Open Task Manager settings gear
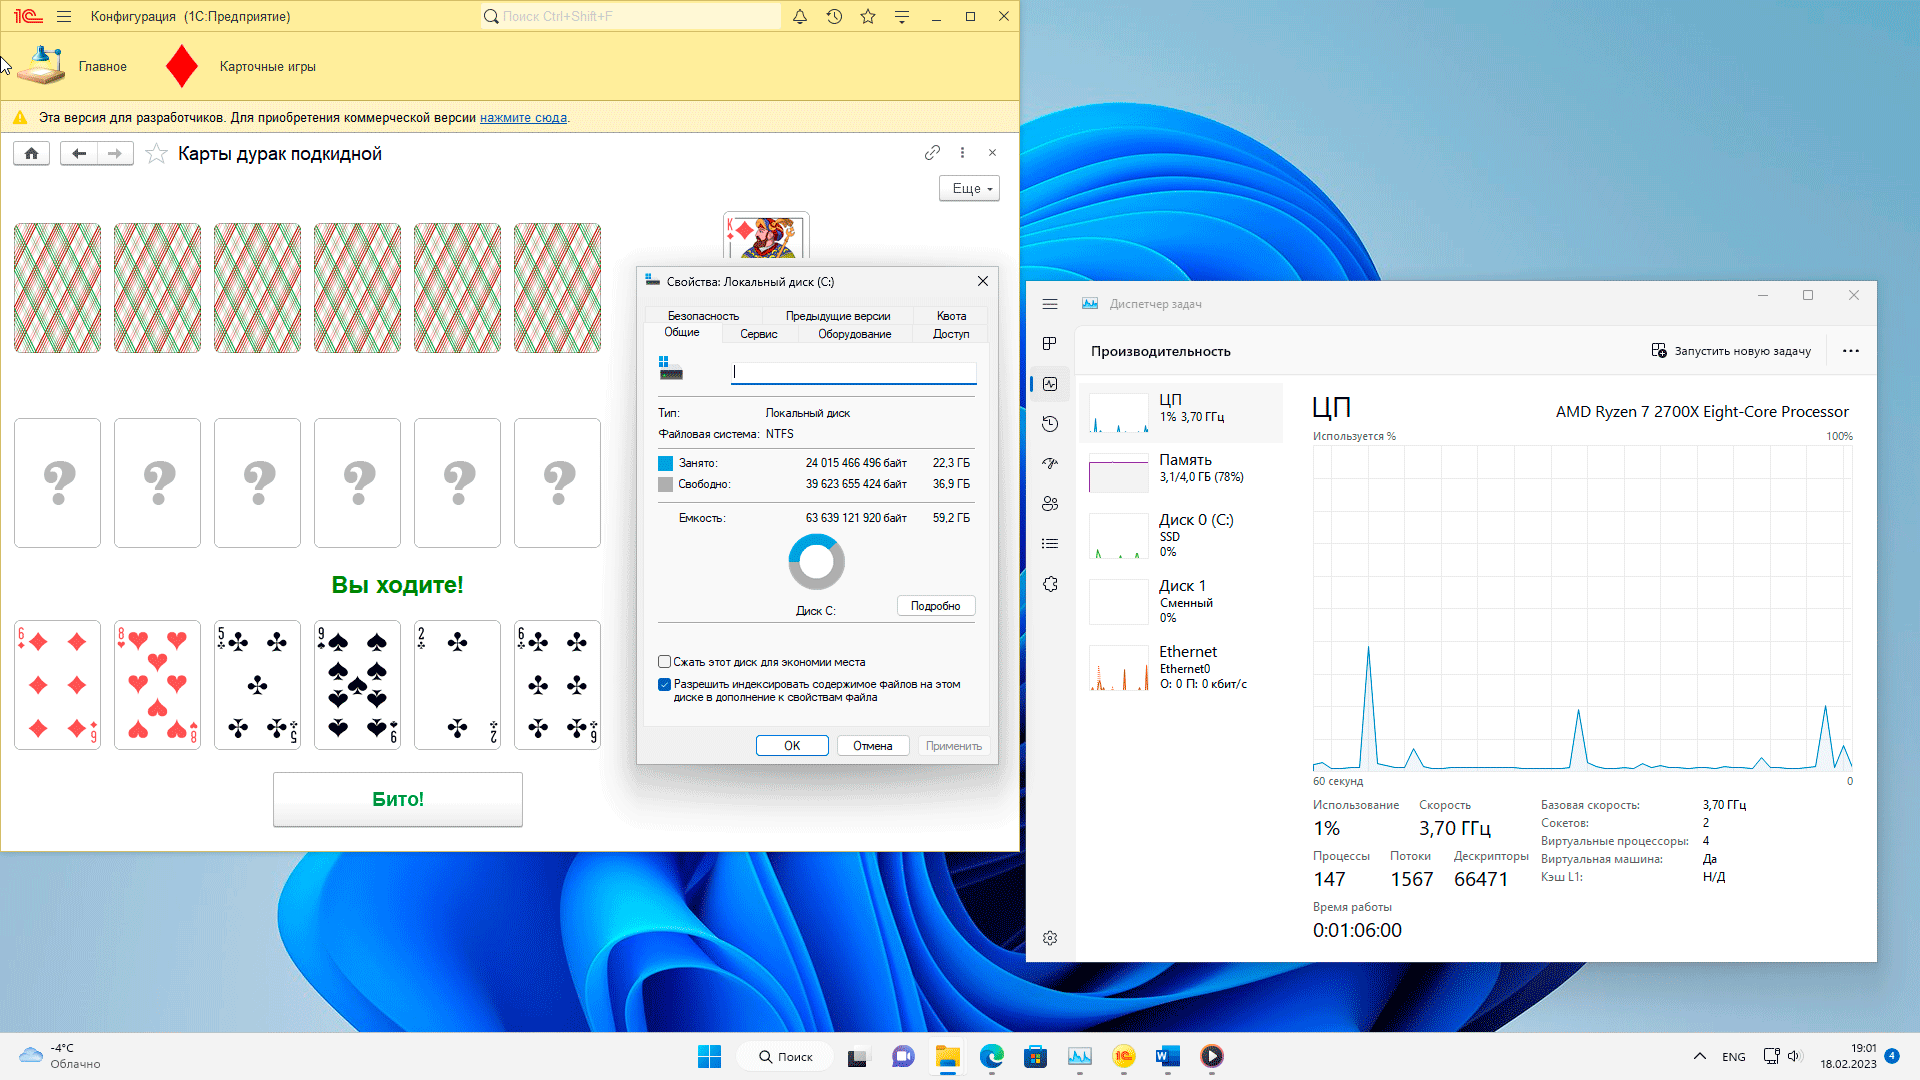This screenshot has width=1920, height=1080. click(1050, 938)
